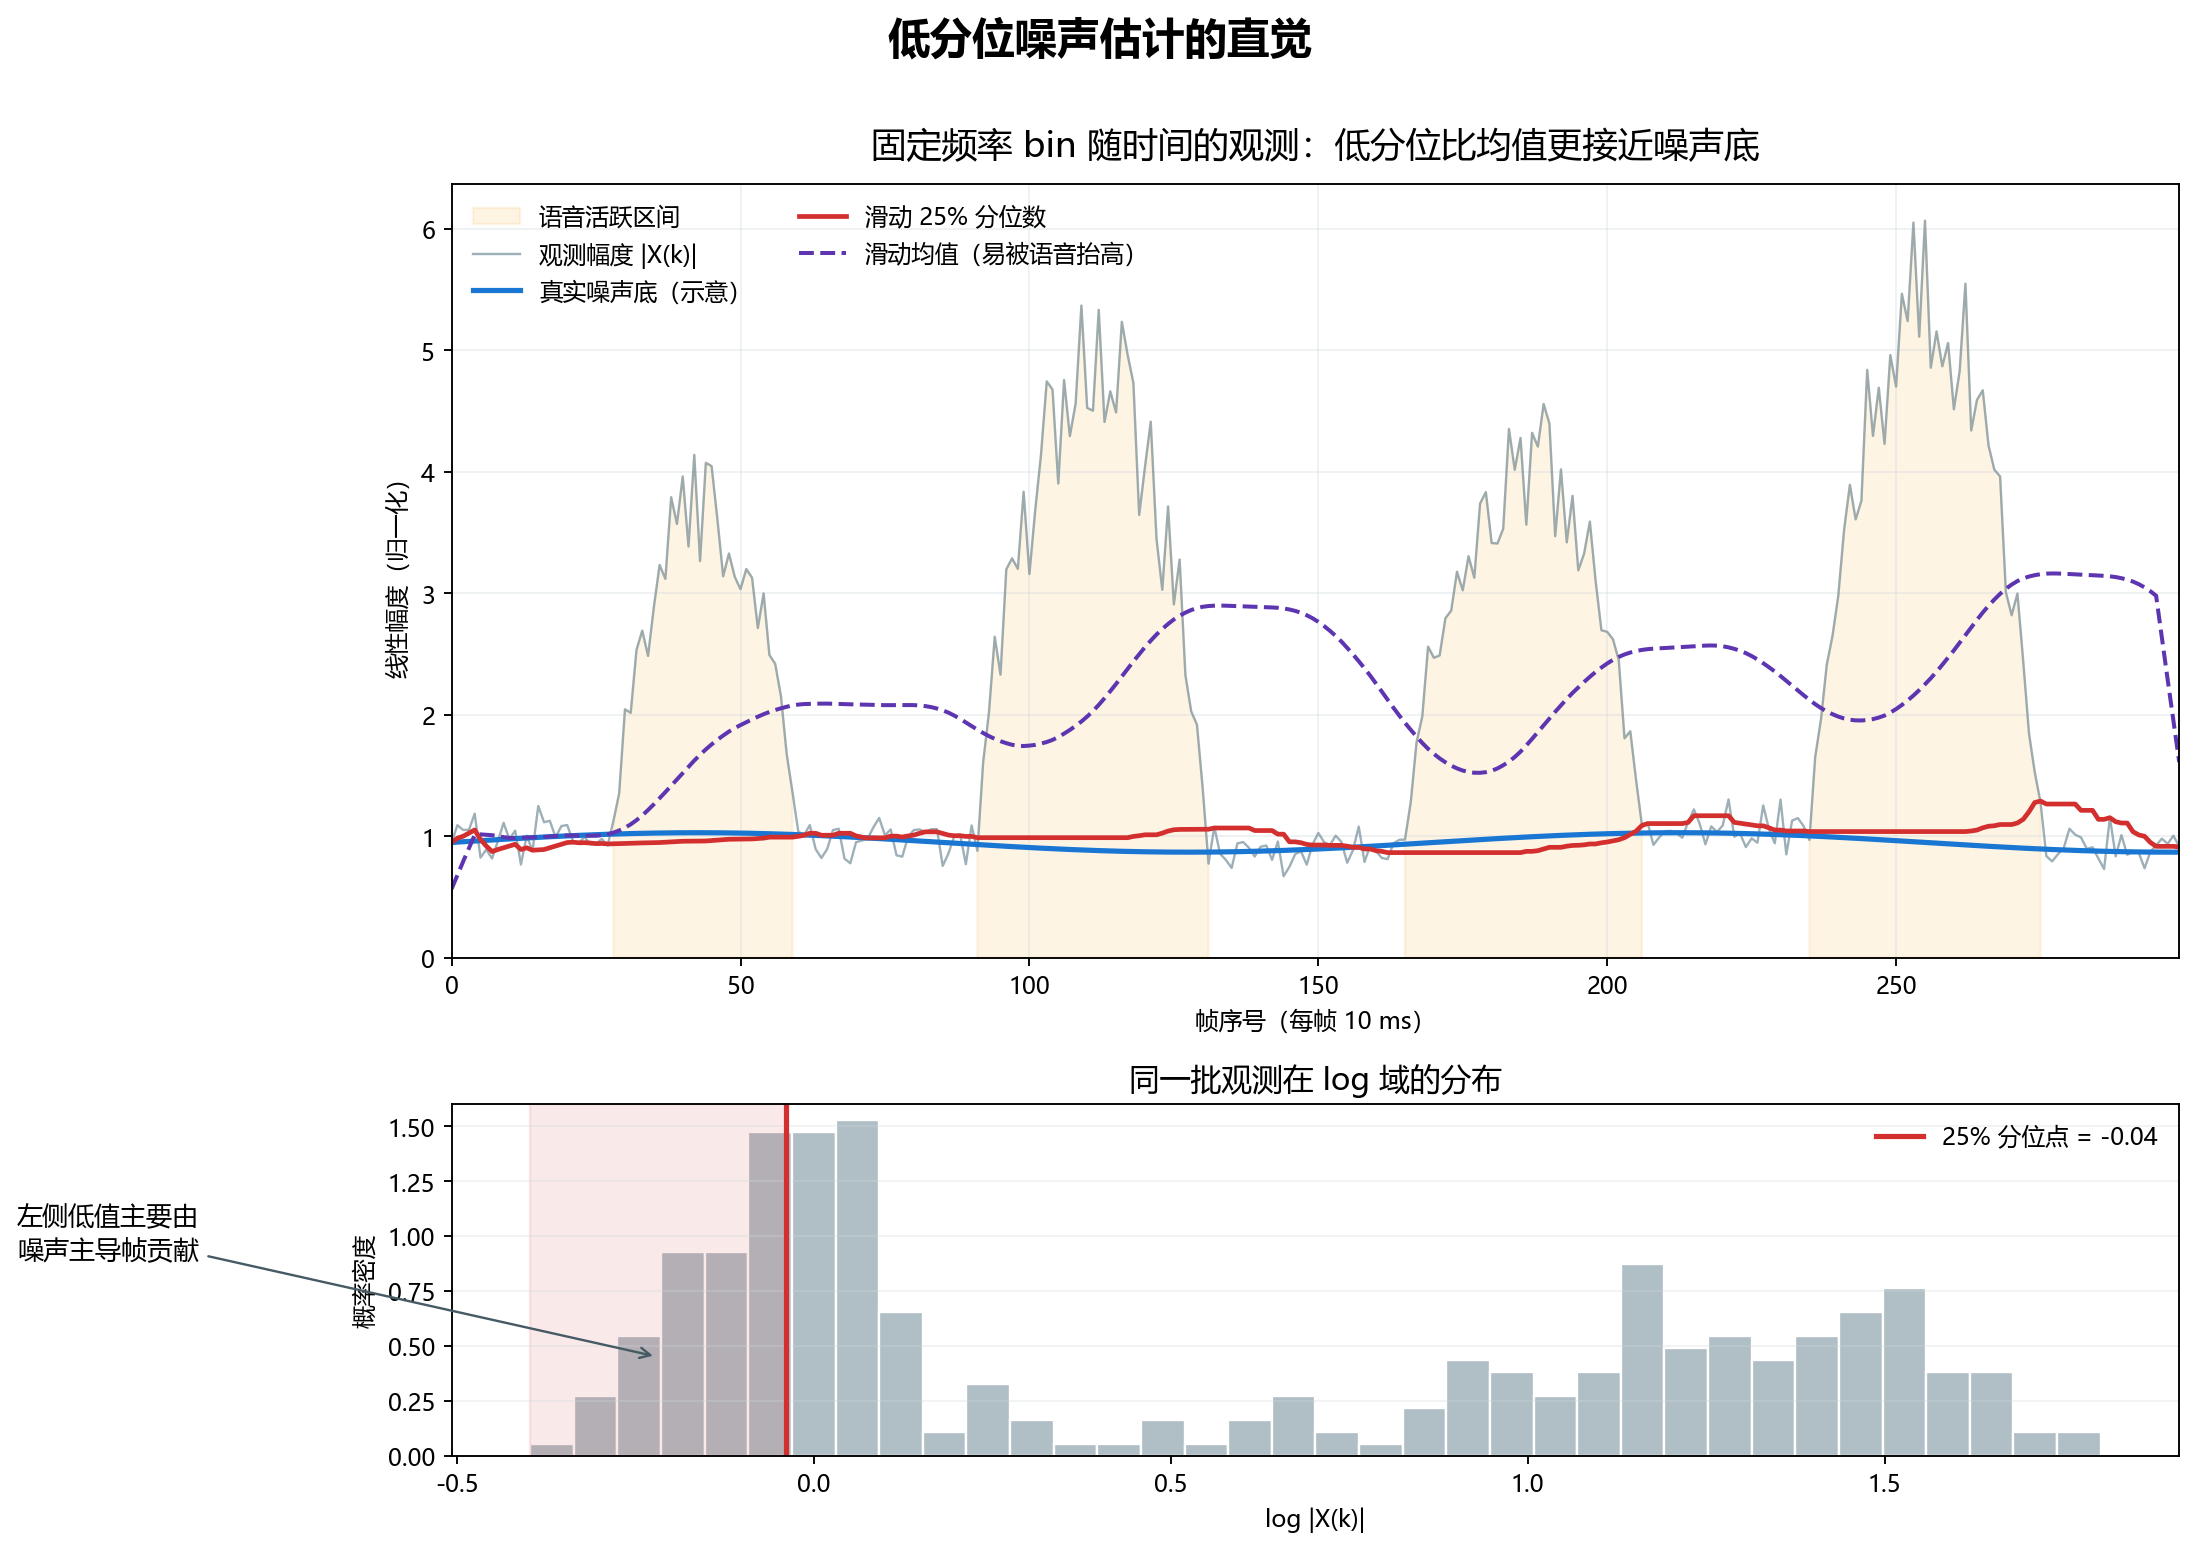This screenshot has width=2196, height=1549.
Task: Click the histogram y tick '0.25'
Action: (411, 1402)
